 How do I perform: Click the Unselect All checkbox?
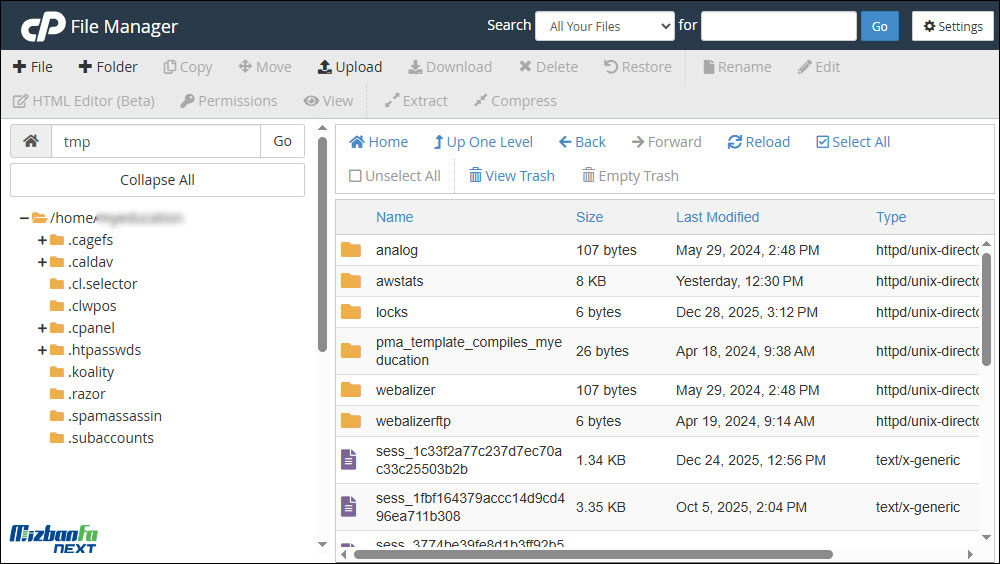pyautogui.click(x=355, y=176)
